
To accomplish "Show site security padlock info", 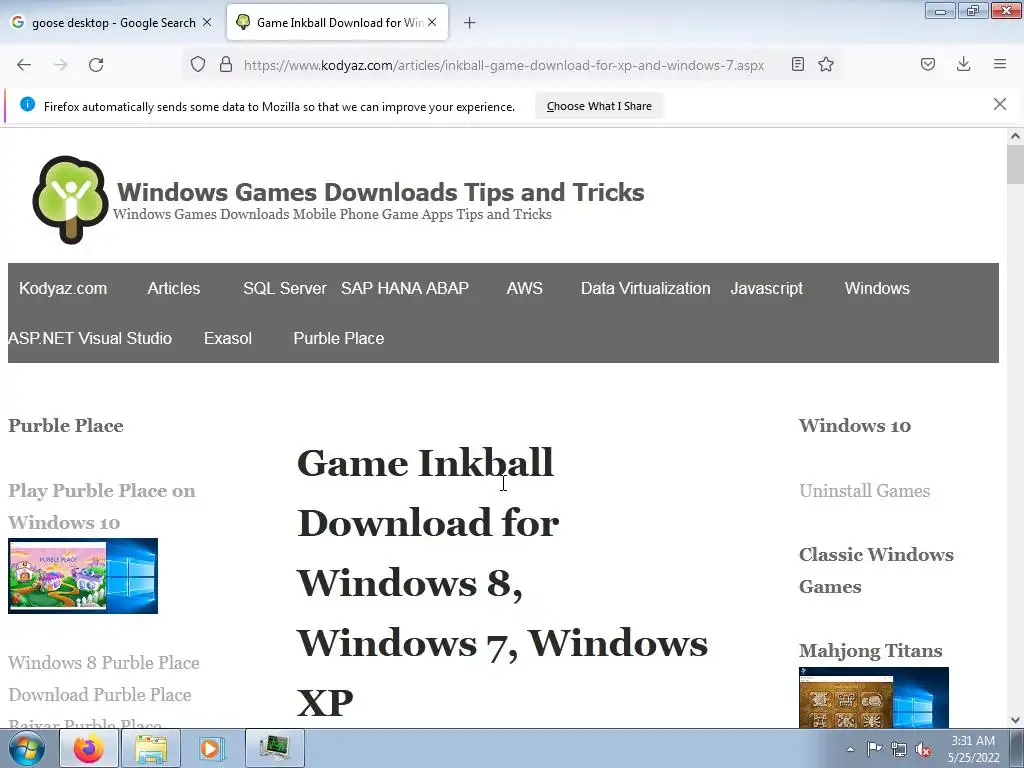I will point(226,65).
